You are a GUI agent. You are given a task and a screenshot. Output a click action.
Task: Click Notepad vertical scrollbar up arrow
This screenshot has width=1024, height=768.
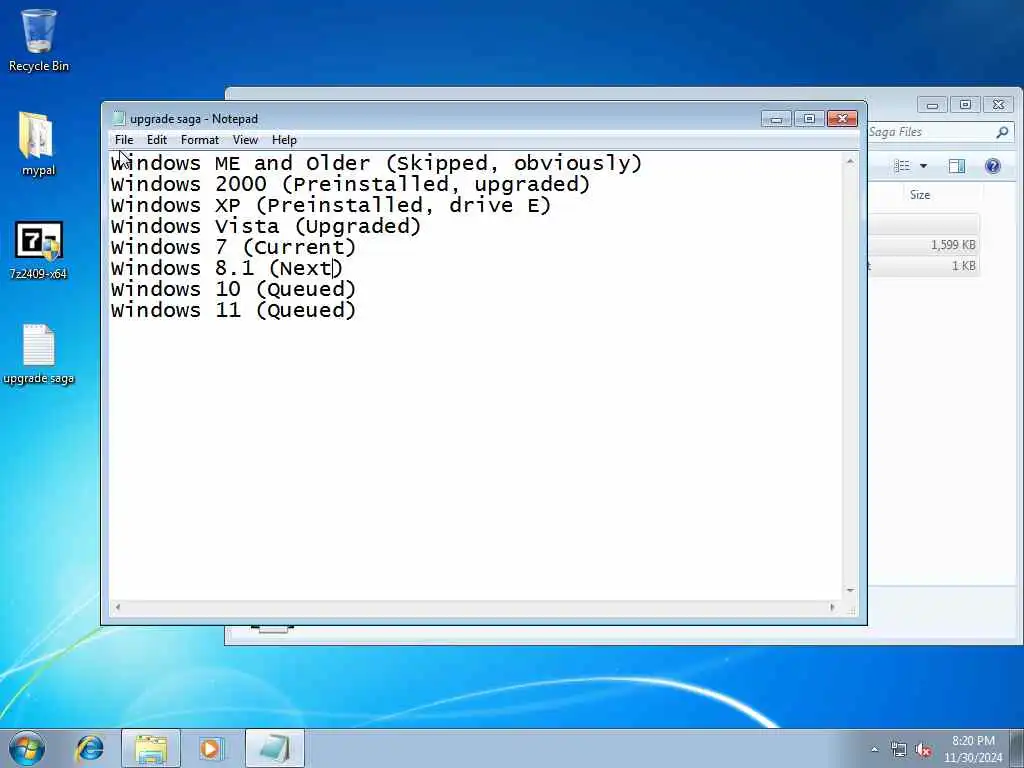[850, 161]
